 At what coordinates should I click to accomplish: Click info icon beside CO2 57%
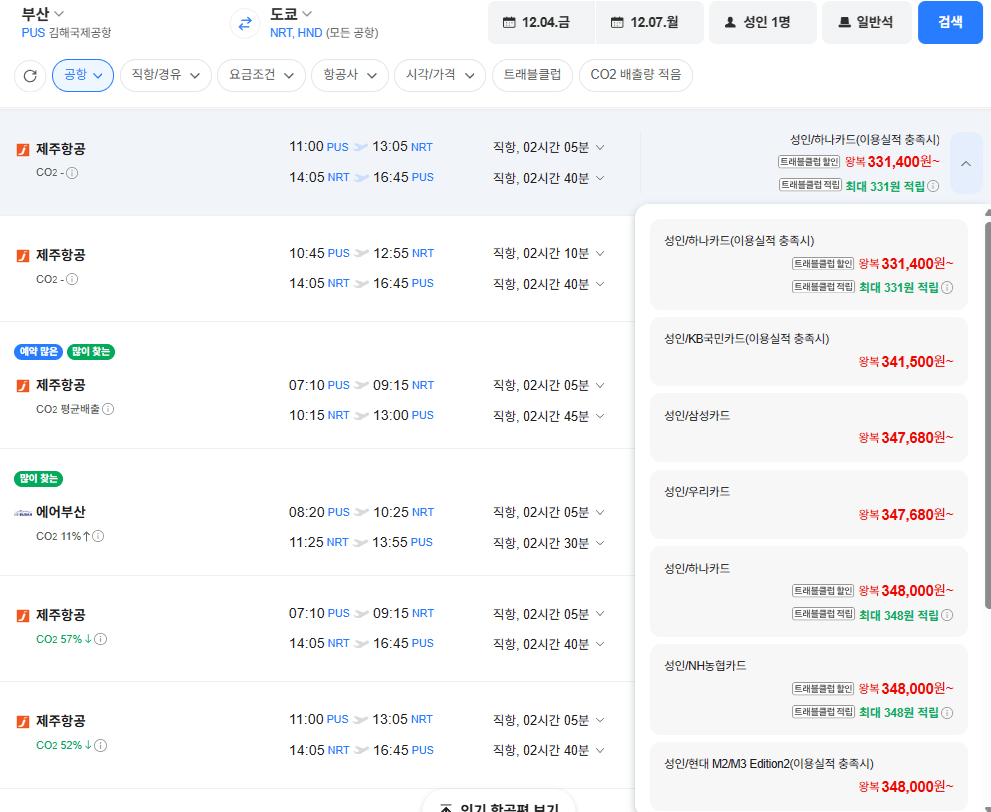[x=100, y=639]
